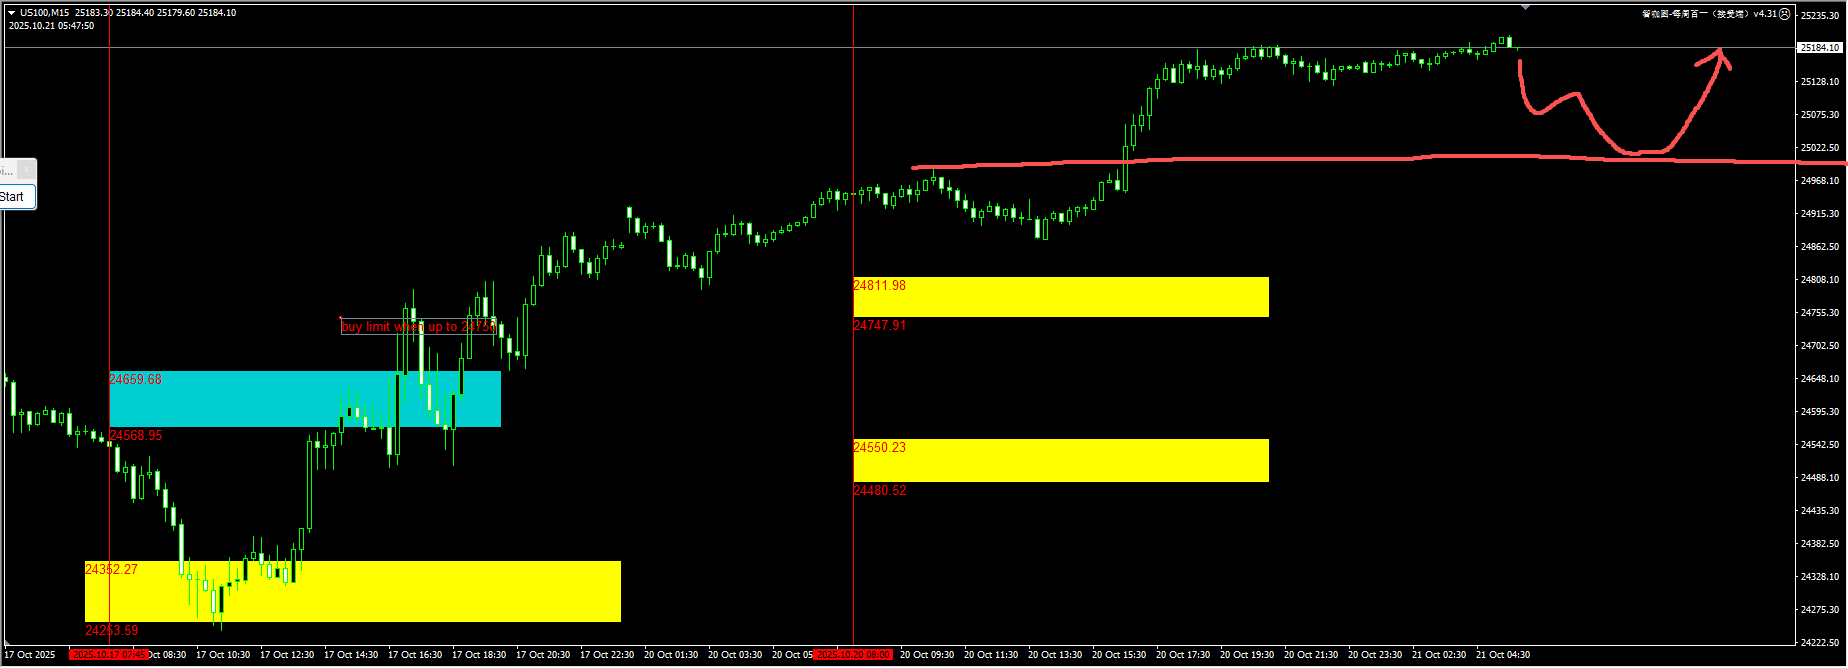Click the 24480.52 red price label

880,491
